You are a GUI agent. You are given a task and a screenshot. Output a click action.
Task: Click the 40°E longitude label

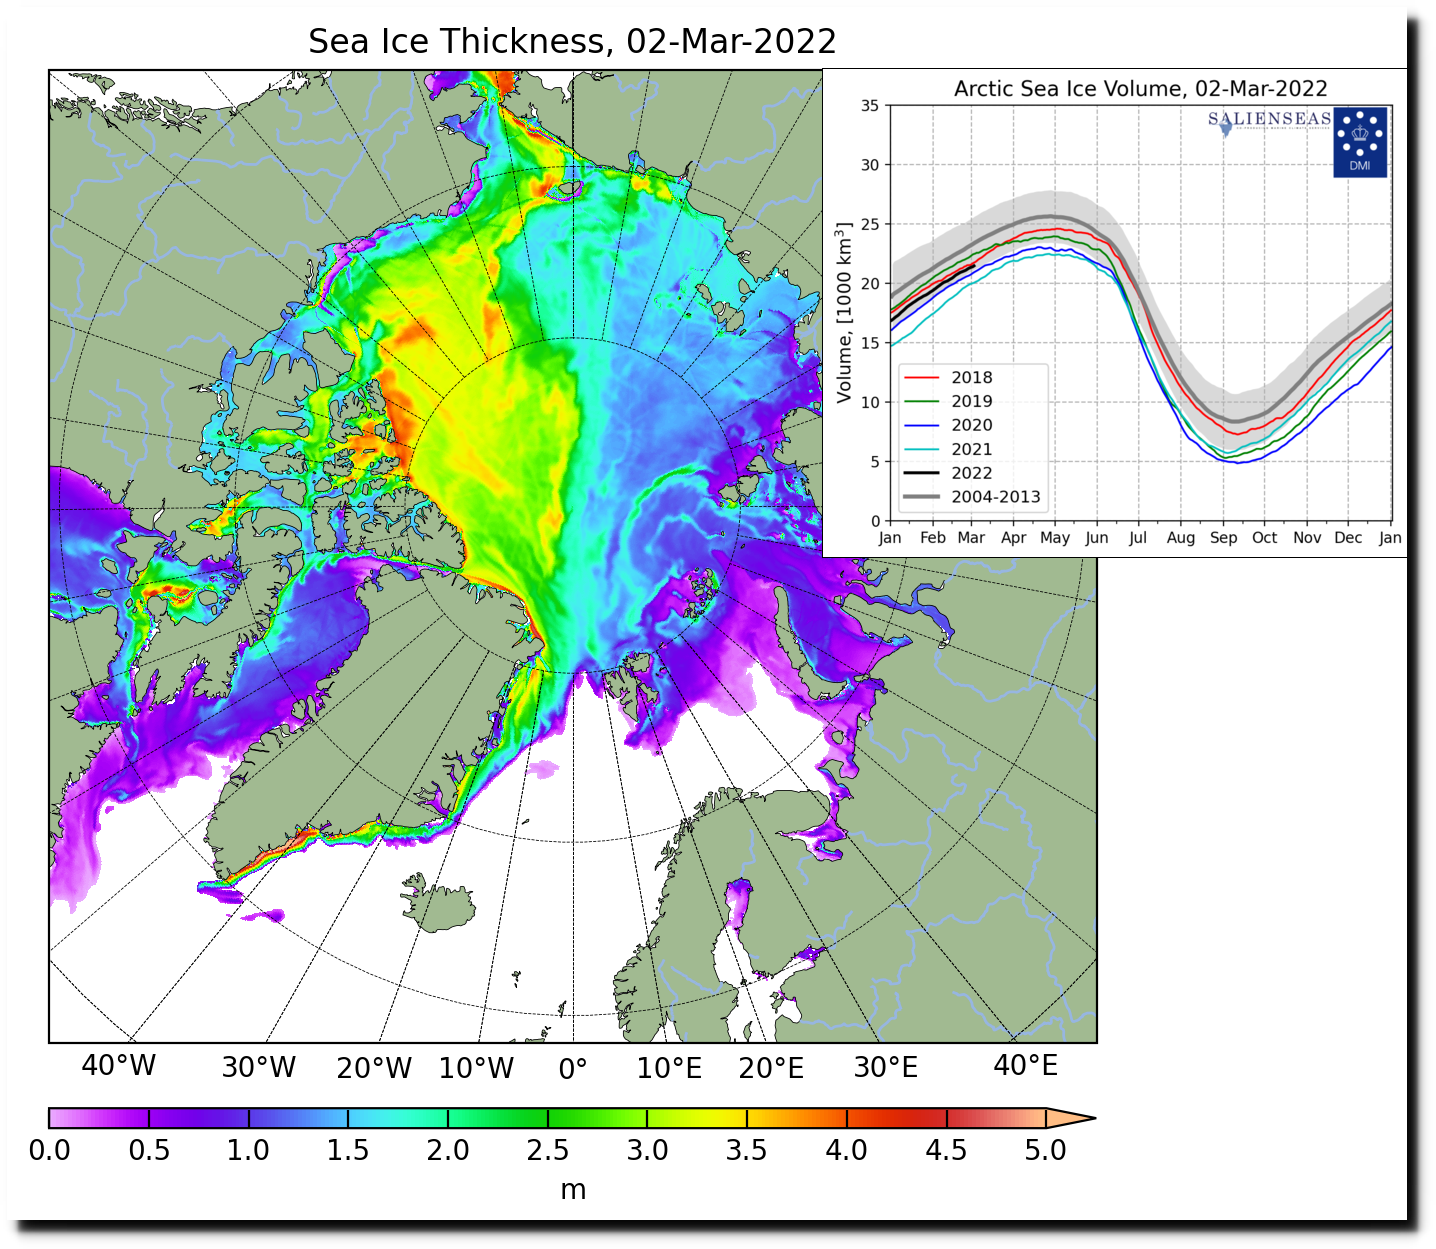click(1025, 1065)
